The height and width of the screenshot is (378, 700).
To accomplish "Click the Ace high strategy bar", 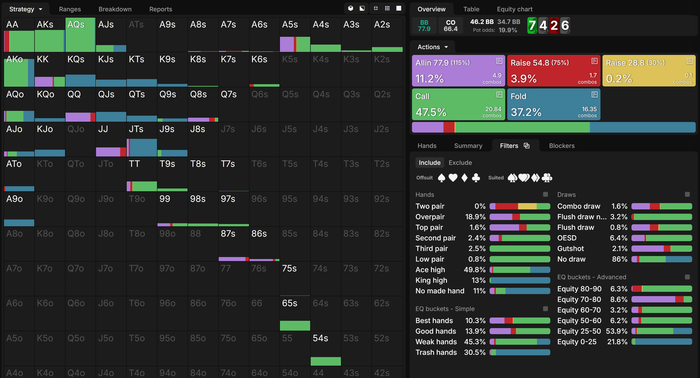I will 520,270.
